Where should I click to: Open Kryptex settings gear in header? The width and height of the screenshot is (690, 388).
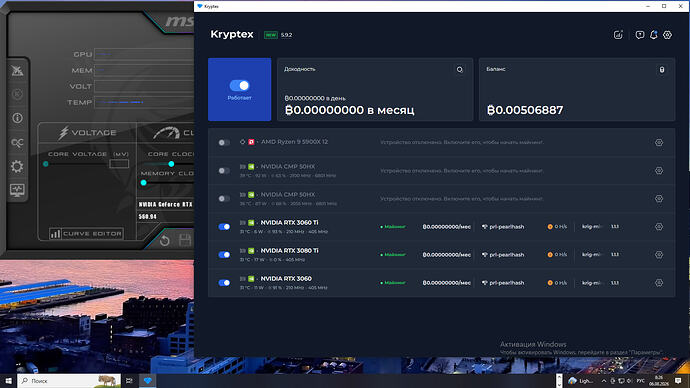pos(667,35)
